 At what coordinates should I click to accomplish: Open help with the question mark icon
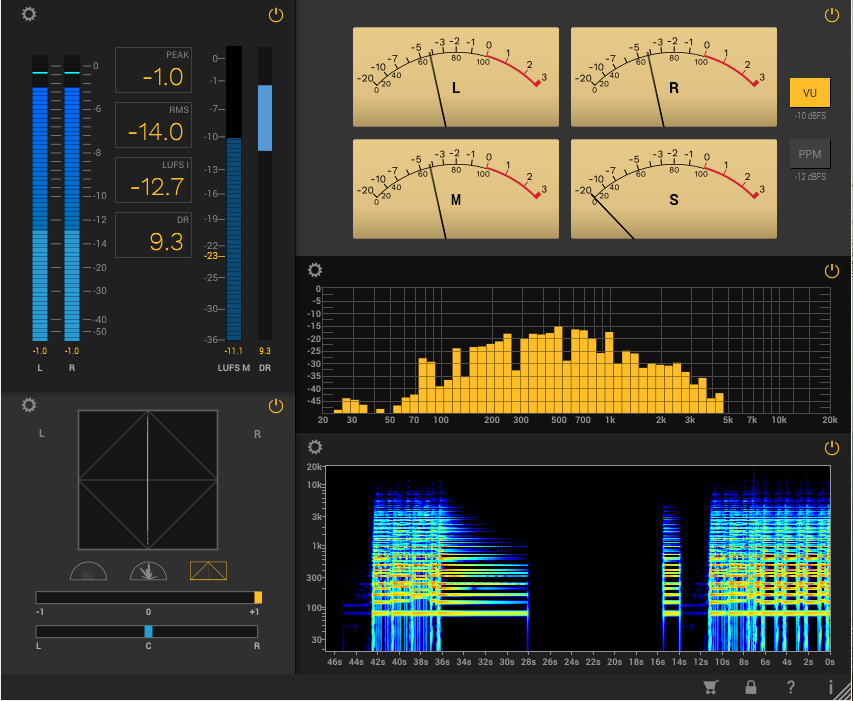pos(790,687)
